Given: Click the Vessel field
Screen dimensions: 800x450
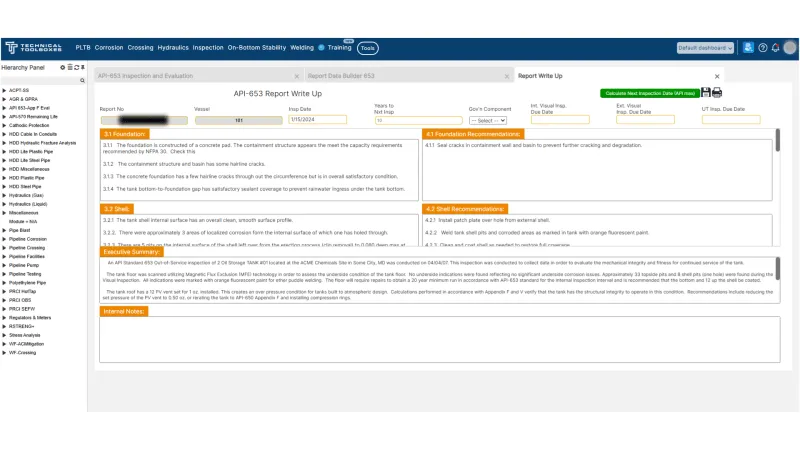Looking at the screenshot, I should point(238,120).
